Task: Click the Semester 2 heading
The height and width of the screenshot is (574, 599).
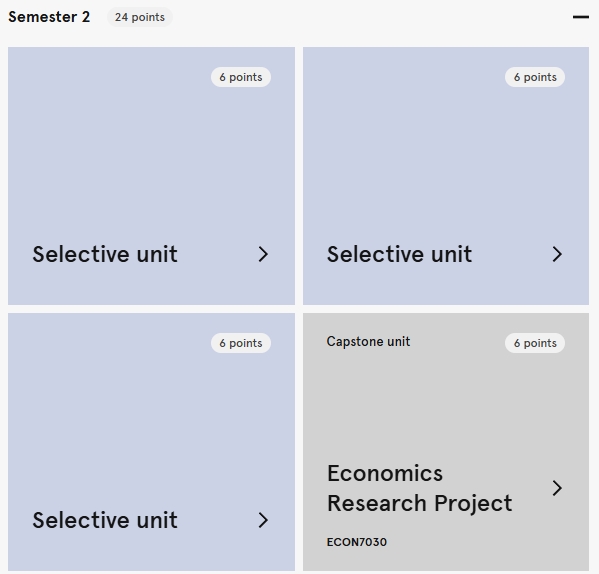Action: pyautogui.click(x=49, y=17)
